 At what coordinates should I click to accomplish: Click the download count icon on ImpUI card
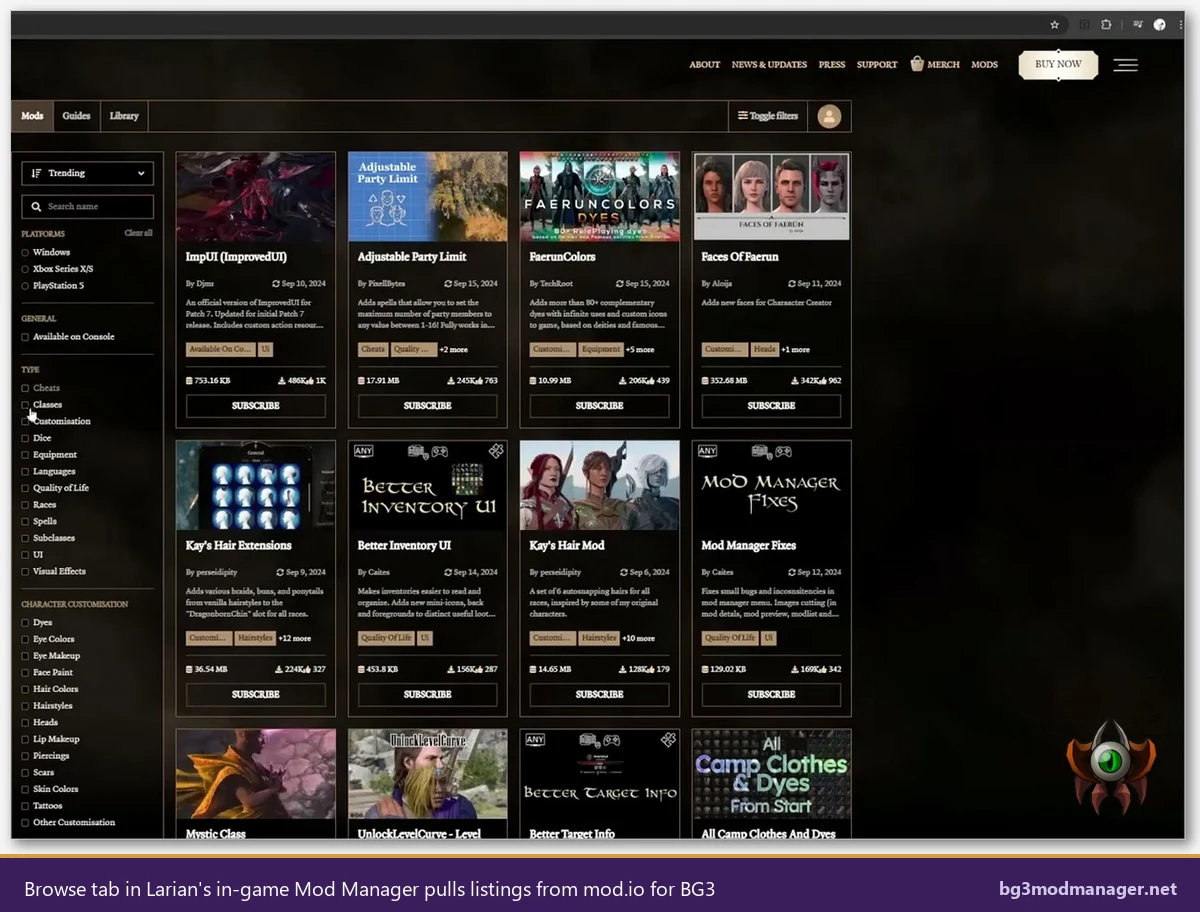(282, 381)
